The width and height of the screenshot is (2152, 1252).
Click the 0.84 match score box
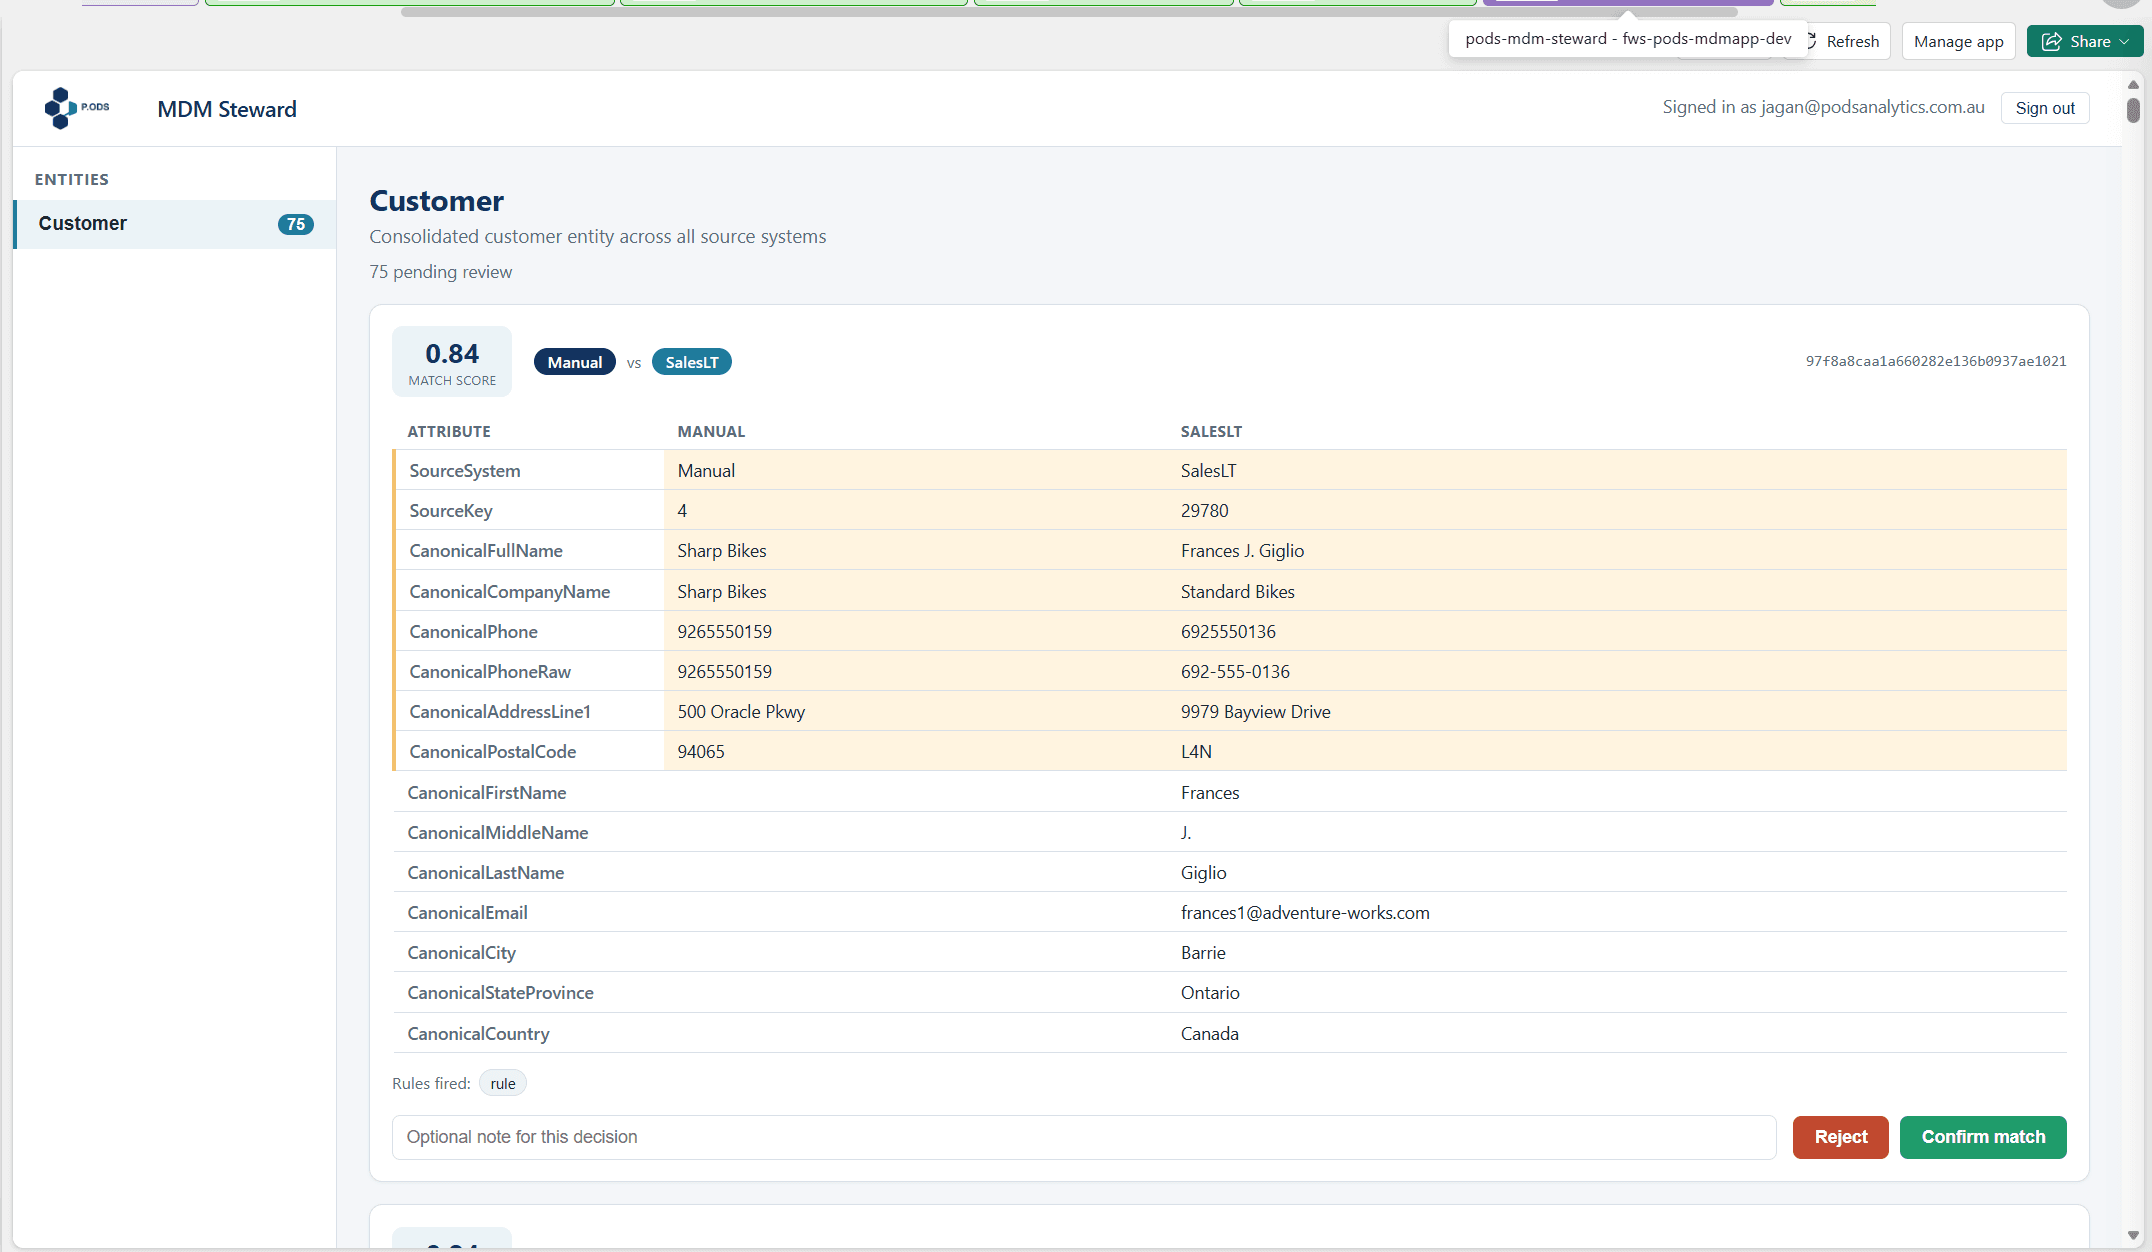pyautogui.click(x=452, y=362)
